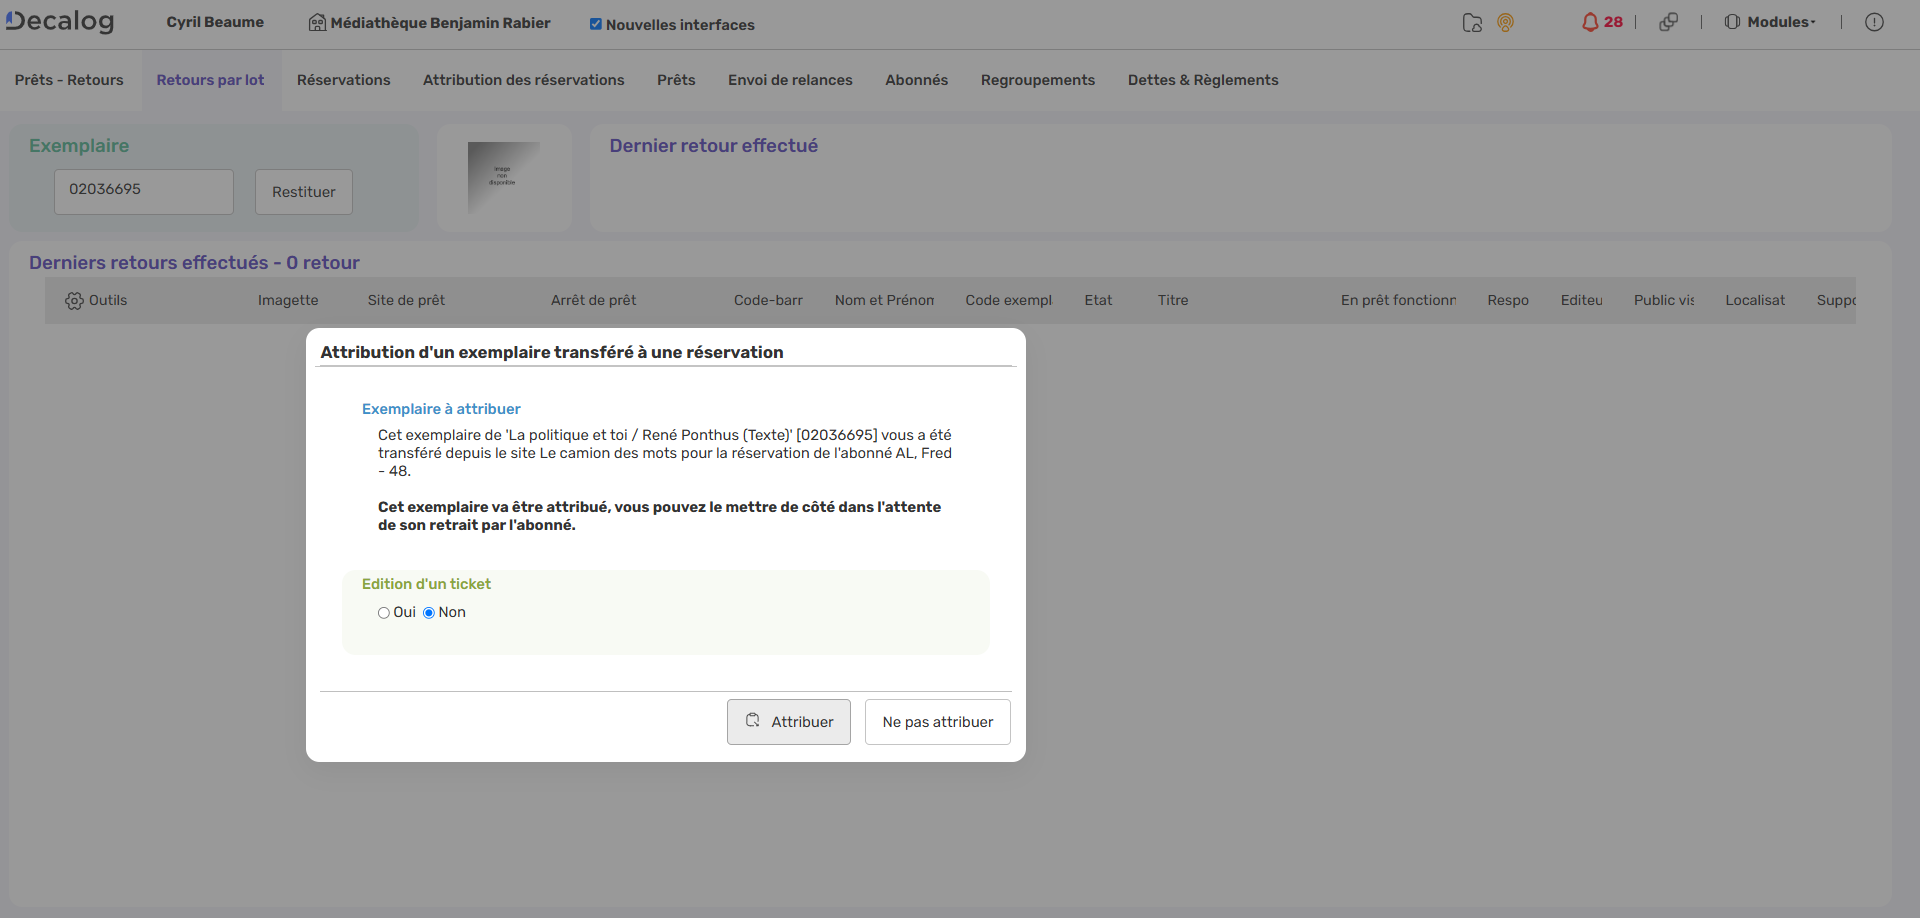This screenshot has height=918, width=1920.
Task: Switch to the Abonnés tab
Action: point(916,80)
